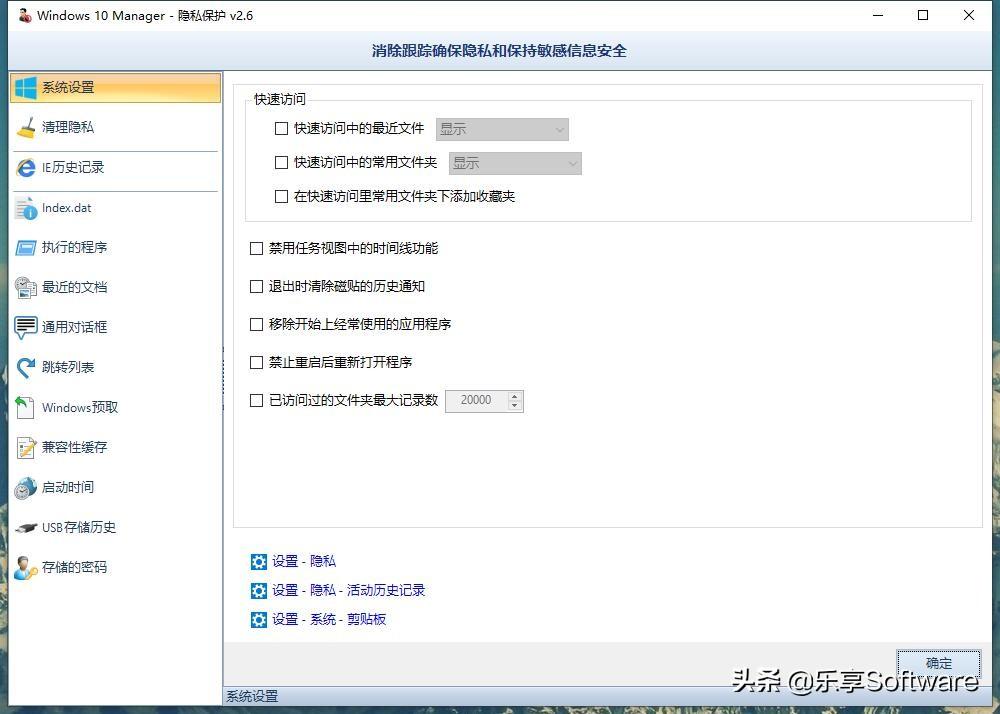Click the user key icon for 存储的密码

pos(26,567)
